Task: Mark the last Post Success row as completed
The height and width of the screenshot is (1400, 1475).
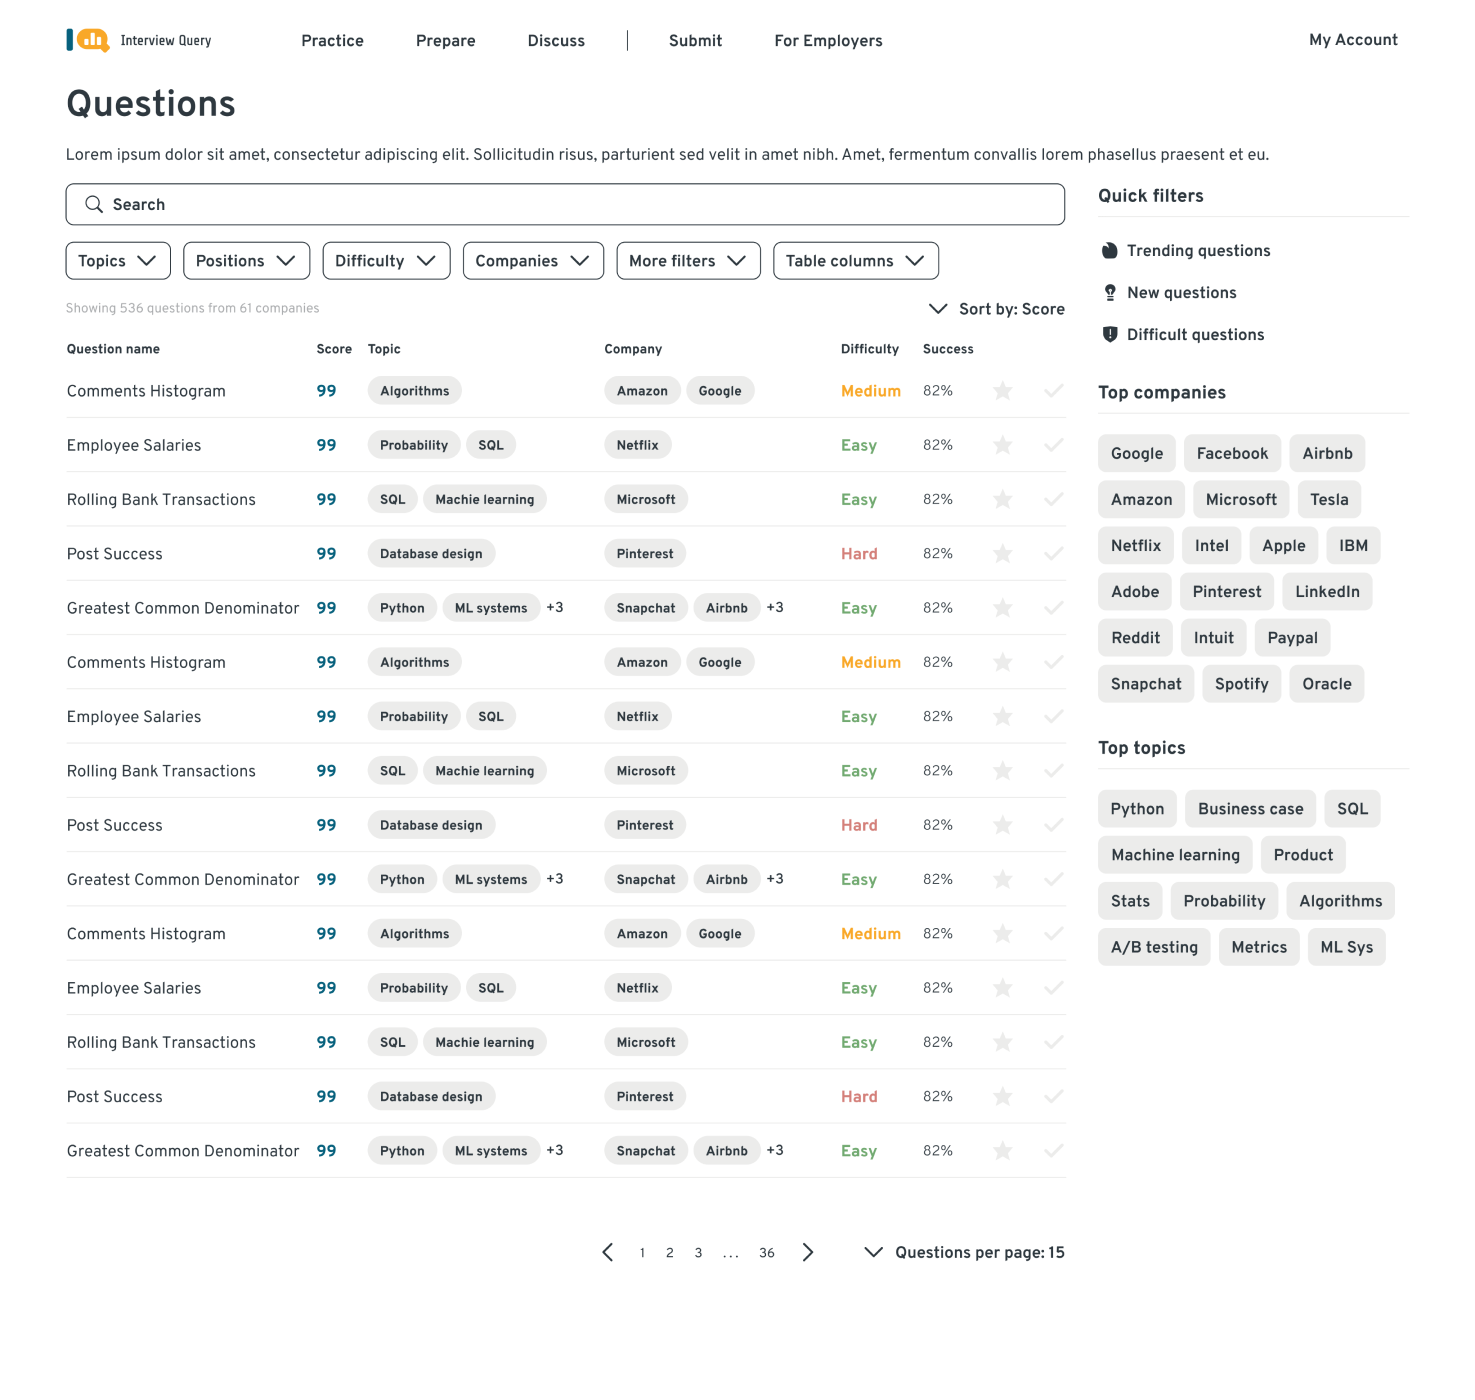Action: coord(1054,1097)
